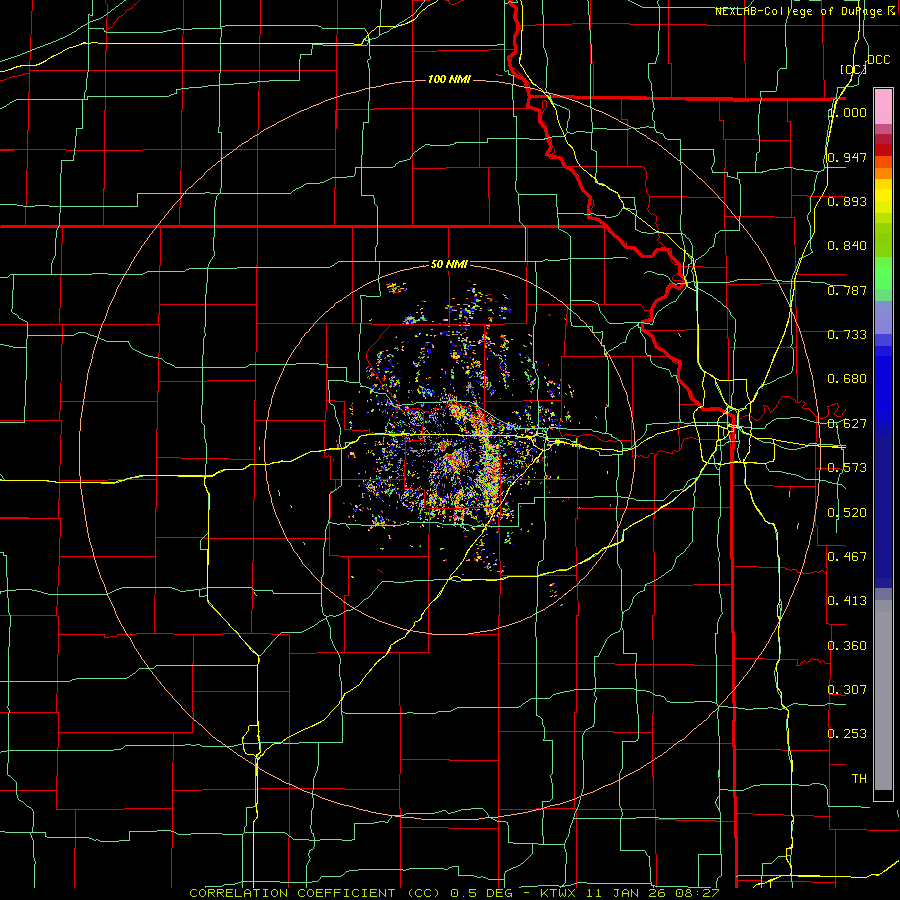Click the Correlation Coefficient KTWX caption text
The height and width of the screenshot is (900, 900).
coord(454,893)
